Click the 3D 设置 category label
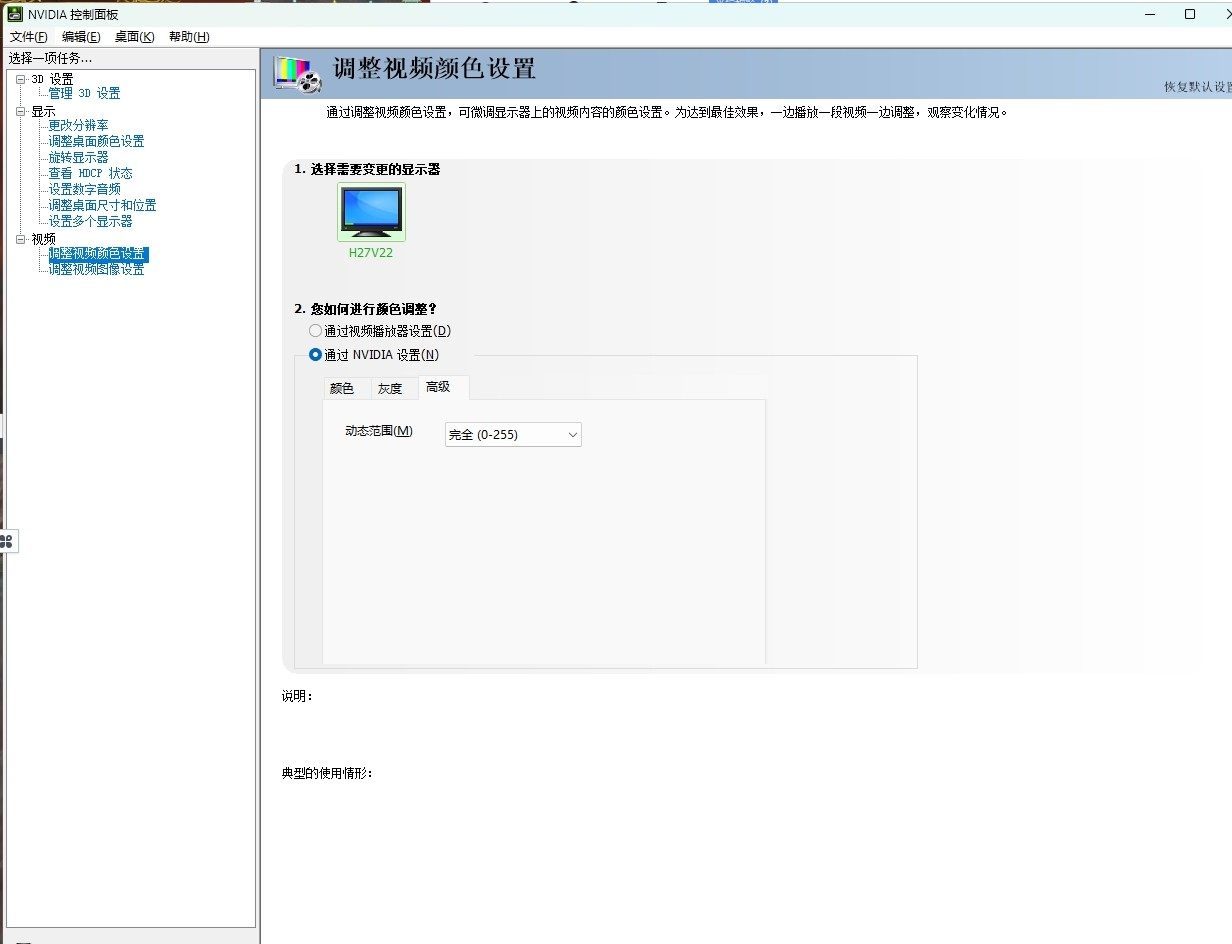This screenshot has height=944, width=1232. click(x=52, y=79)
